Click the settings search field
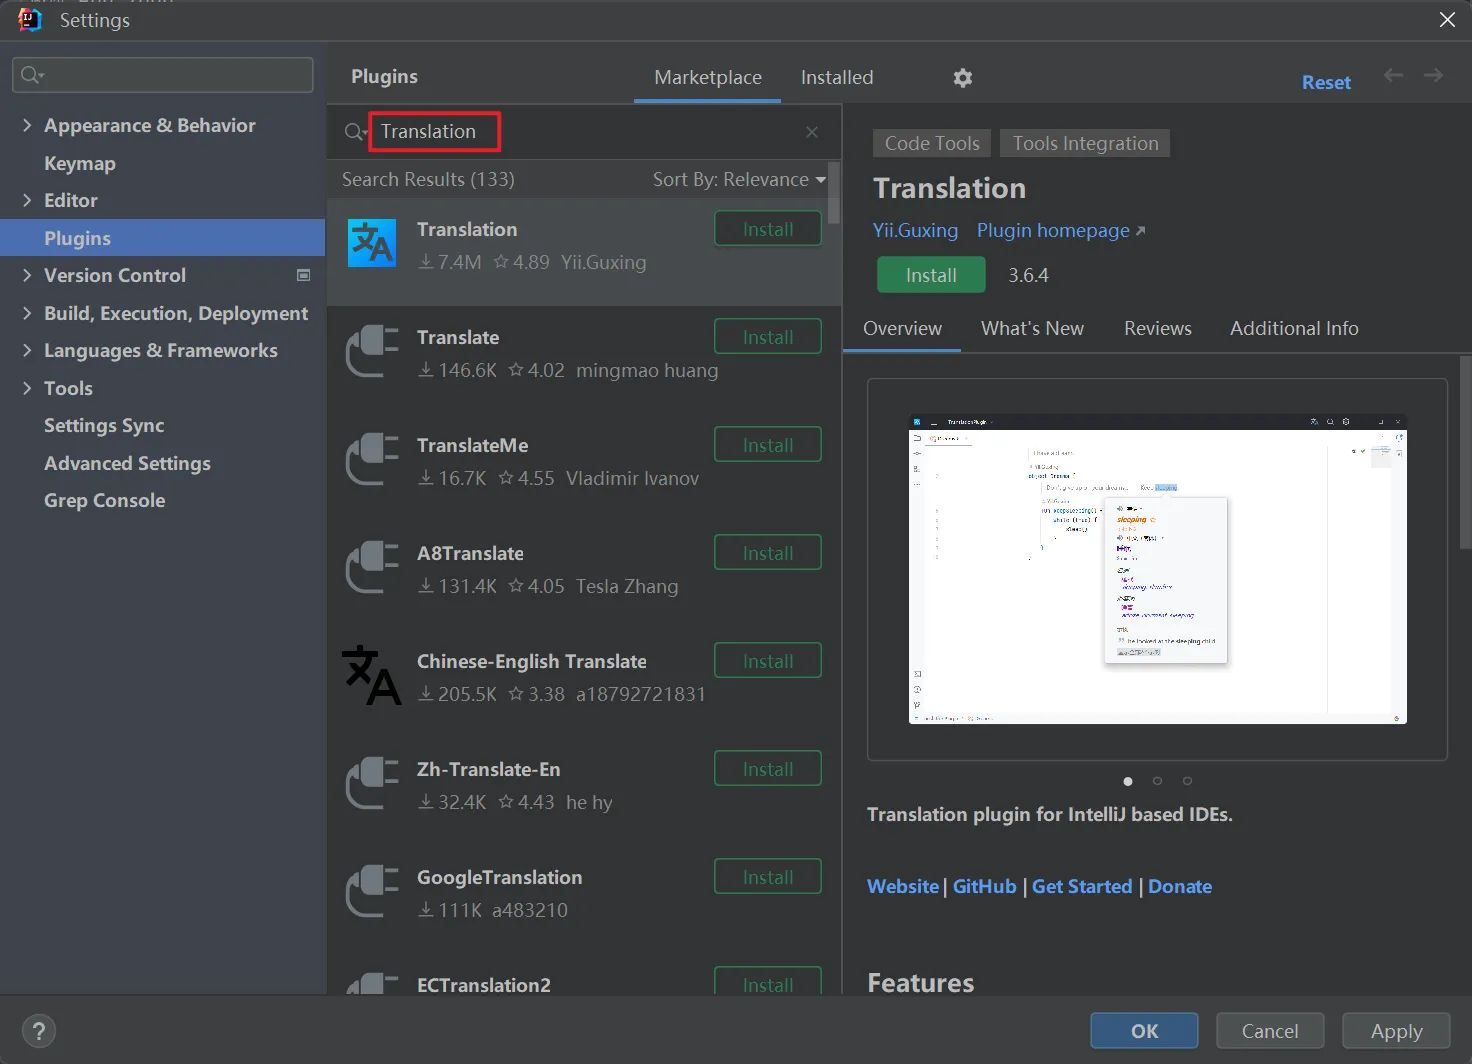The width and height of the screenshot is (1472, 1064). 163,75
